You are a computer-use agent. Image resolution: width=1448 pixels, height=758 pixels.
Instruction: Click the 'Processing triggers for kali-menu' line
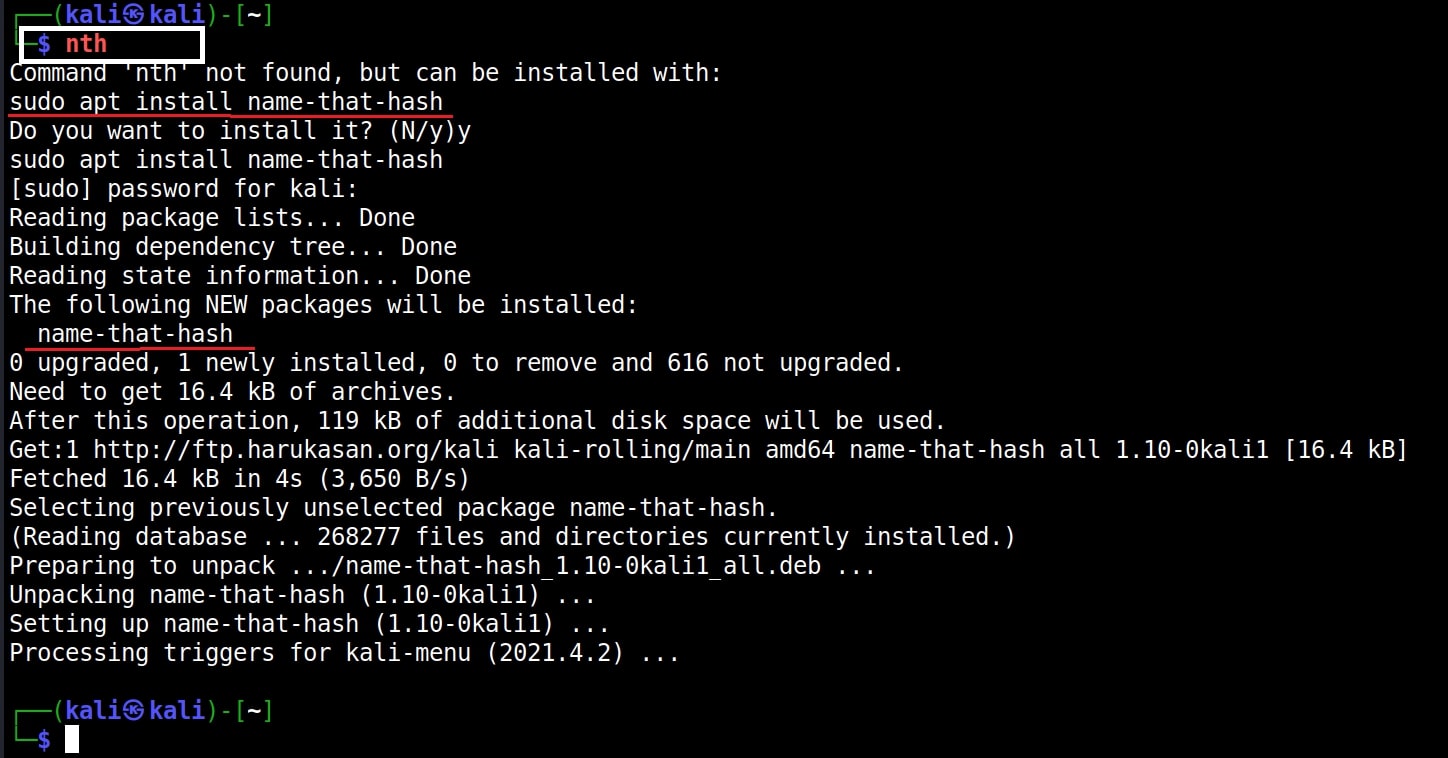[345, 653]
